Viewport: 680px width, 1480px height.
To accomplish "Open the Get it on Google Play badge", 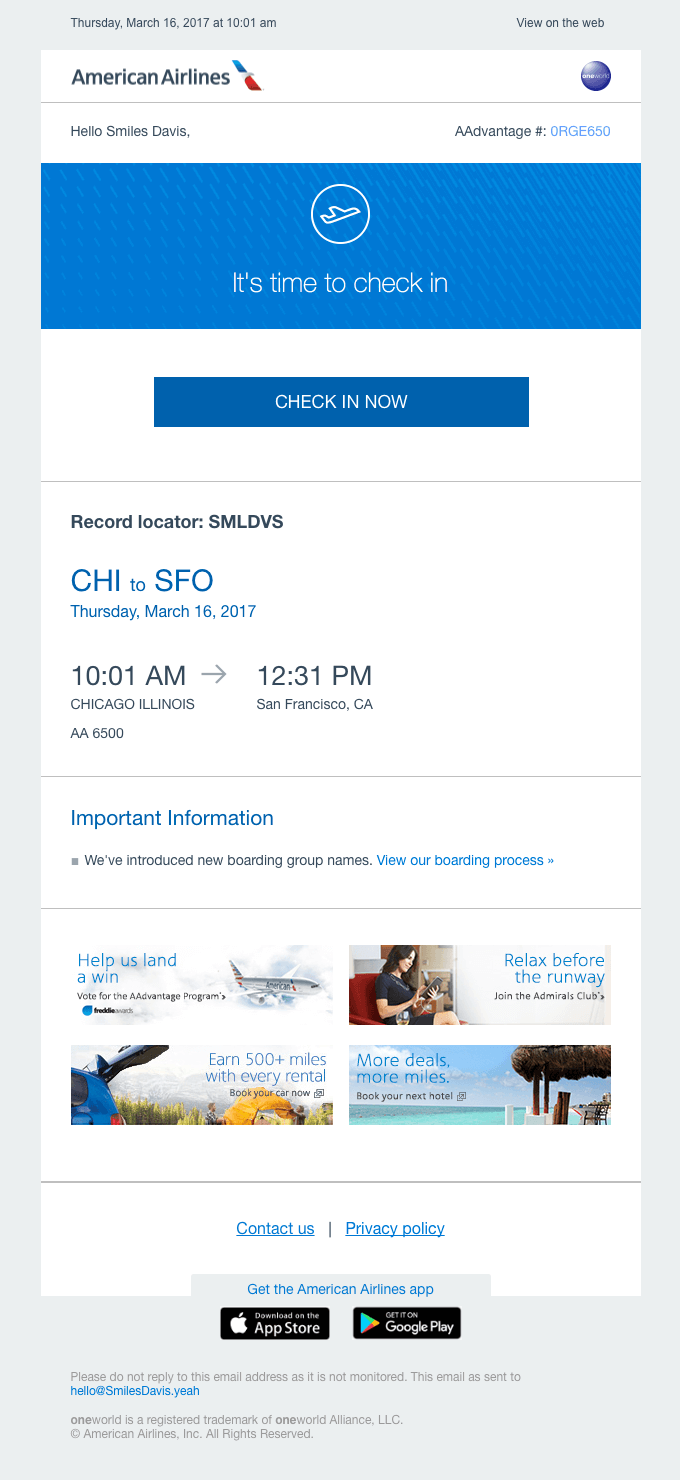I will (406, 1323).
